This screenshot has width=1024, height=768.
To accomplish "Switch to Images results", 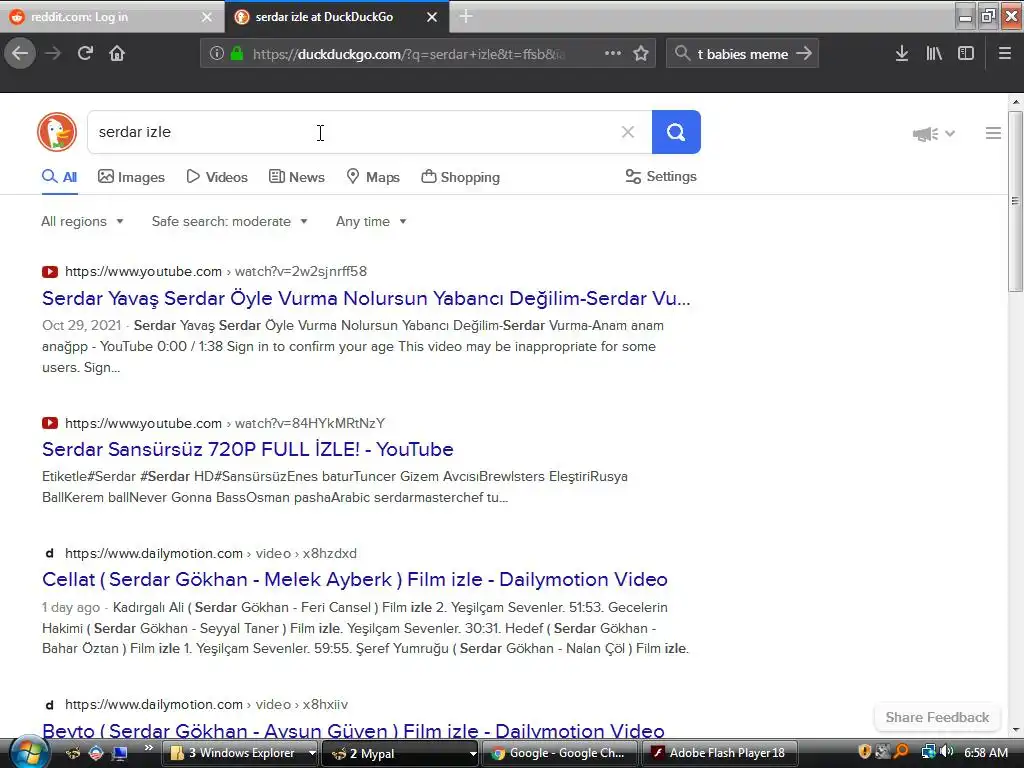I will (131, 177).
